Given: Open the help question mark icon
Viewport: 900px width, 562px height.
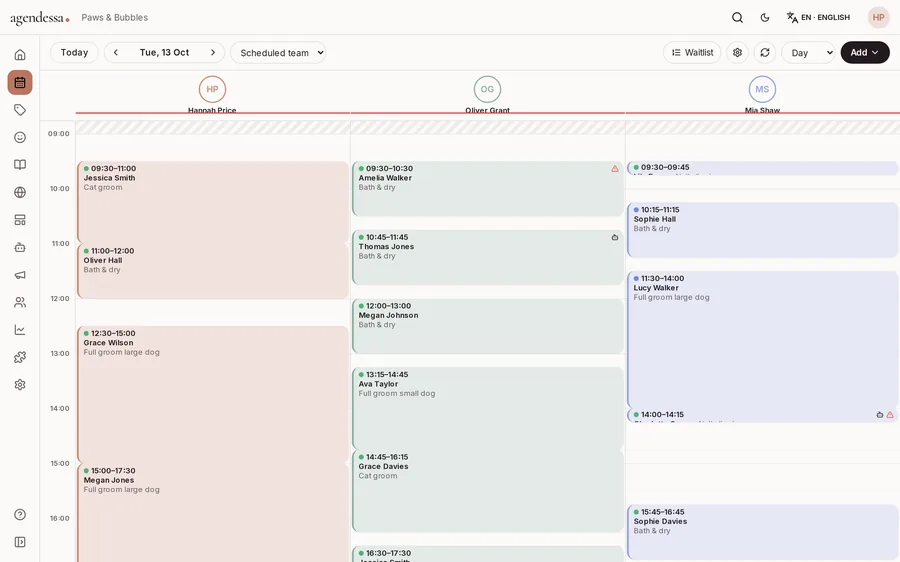Looking at the screenshot, I should pyautogui.click(x=20, y=514).
